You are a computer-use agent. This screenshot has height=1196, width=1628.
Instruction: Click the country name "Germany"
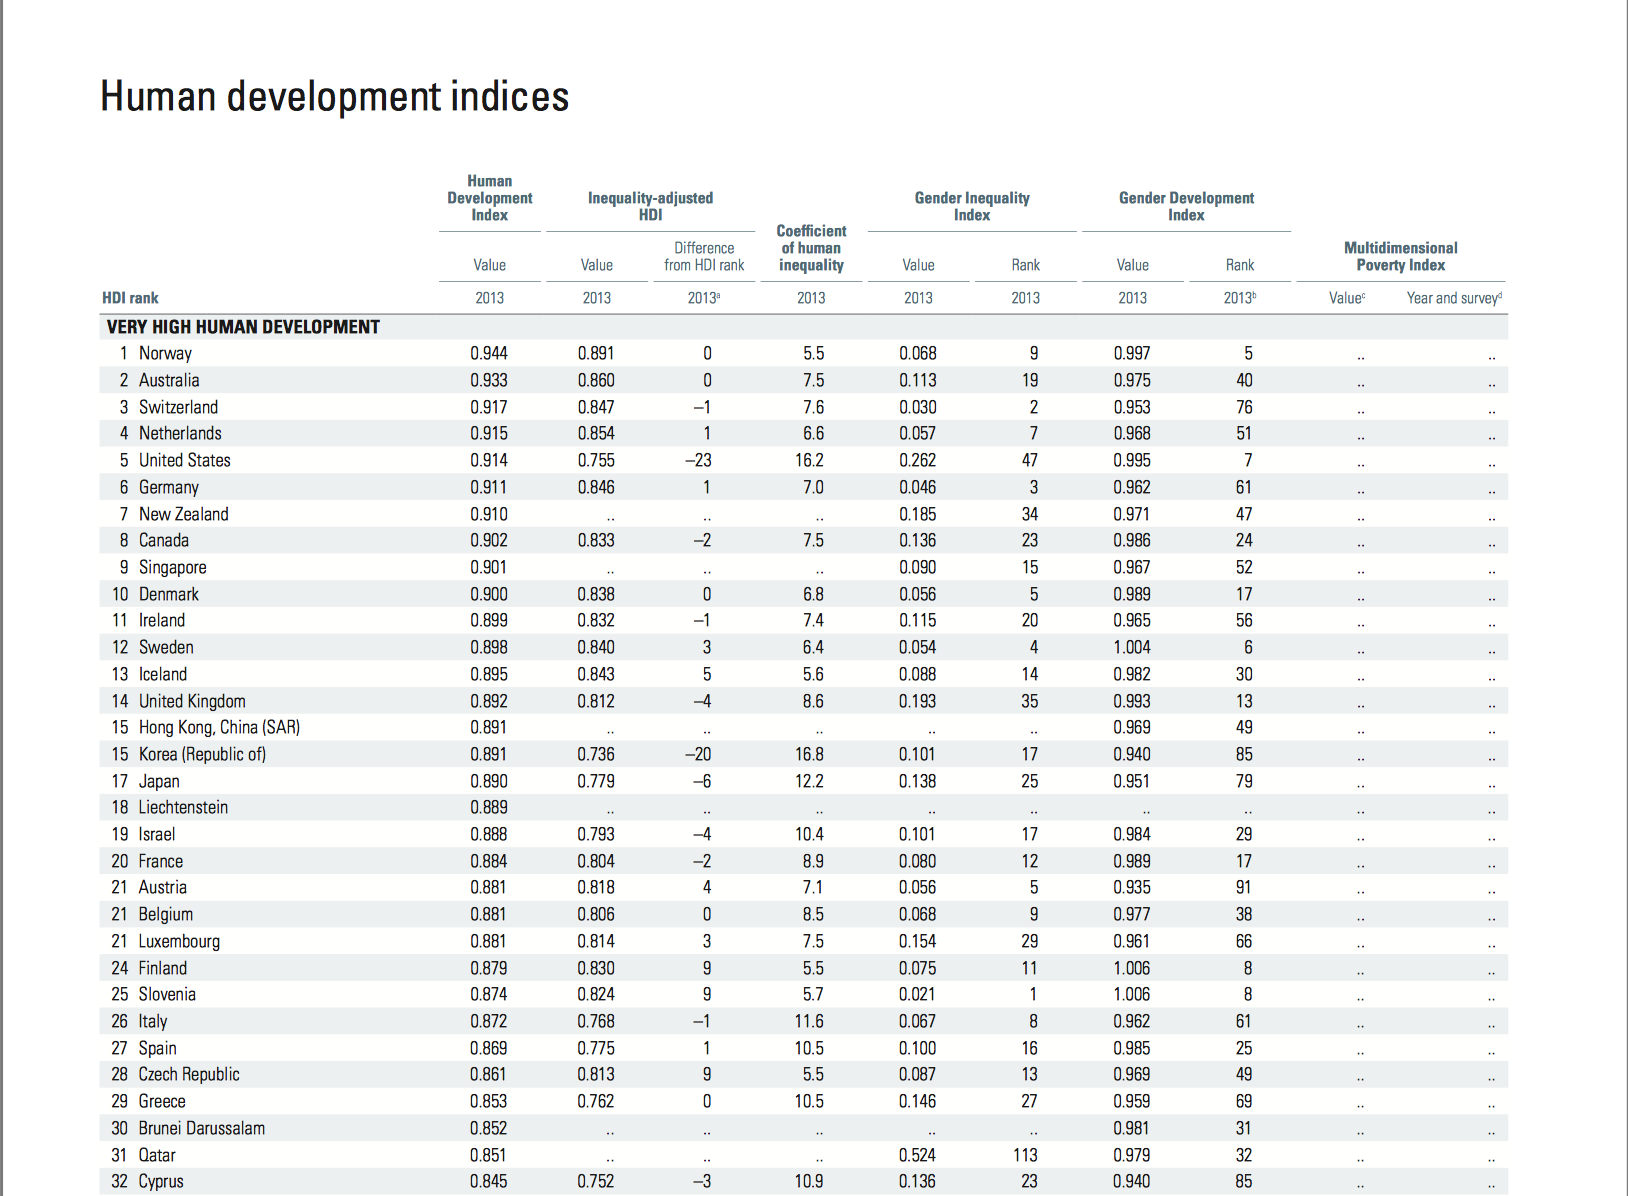(x=169, y=487)
